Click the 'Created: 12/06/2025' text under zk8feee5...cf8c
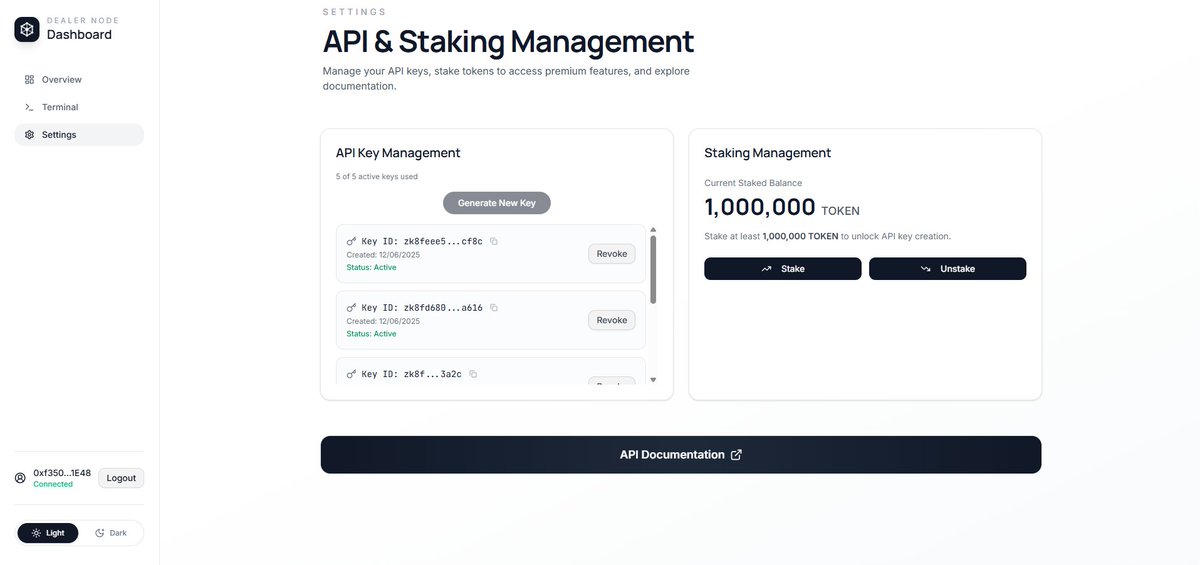 (x=383, y=255)
